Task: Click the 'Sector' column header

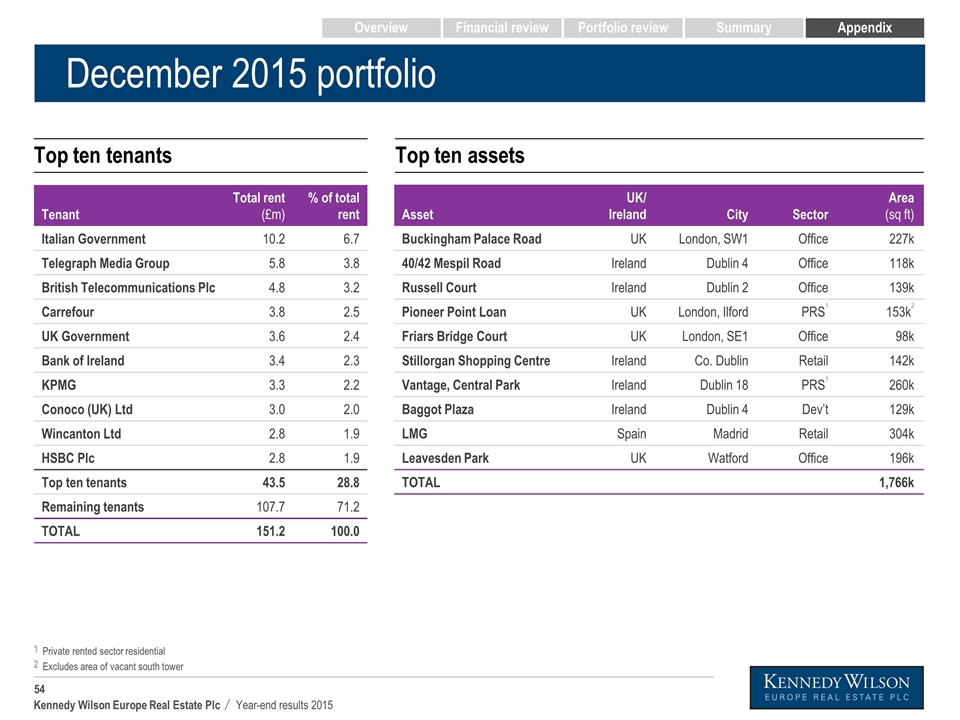Action: point(810,214)
